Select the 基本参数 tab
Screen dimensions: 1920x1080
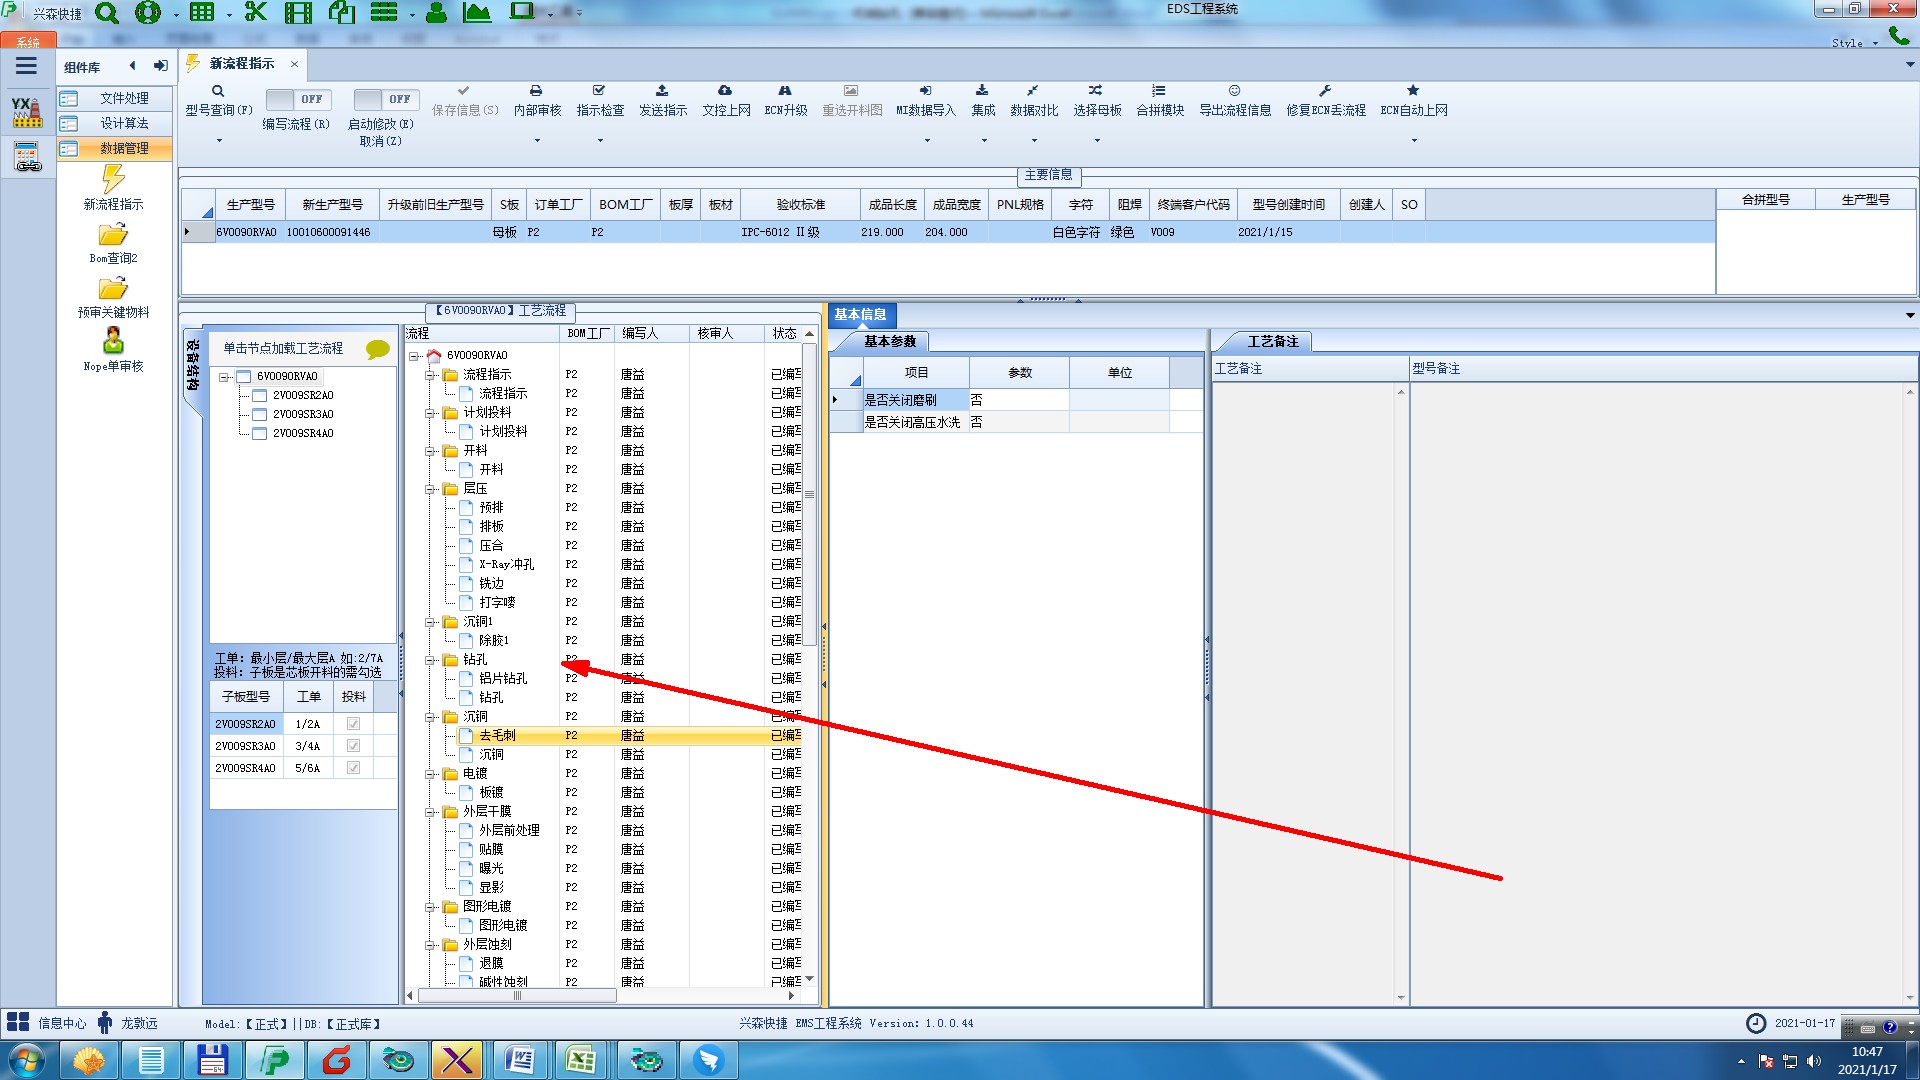click(889, 342)
